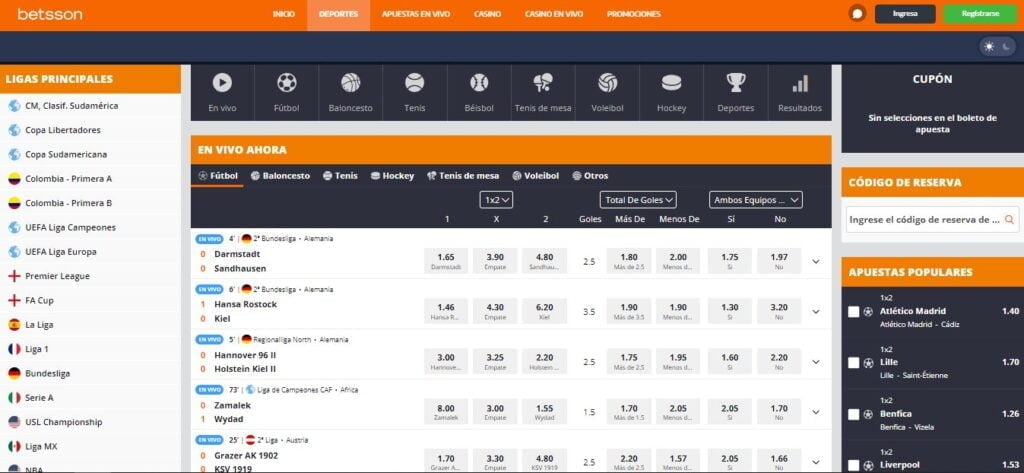
Task: Select the Tenis de mesa paddle icon
Action: click(x=543, y=84)
